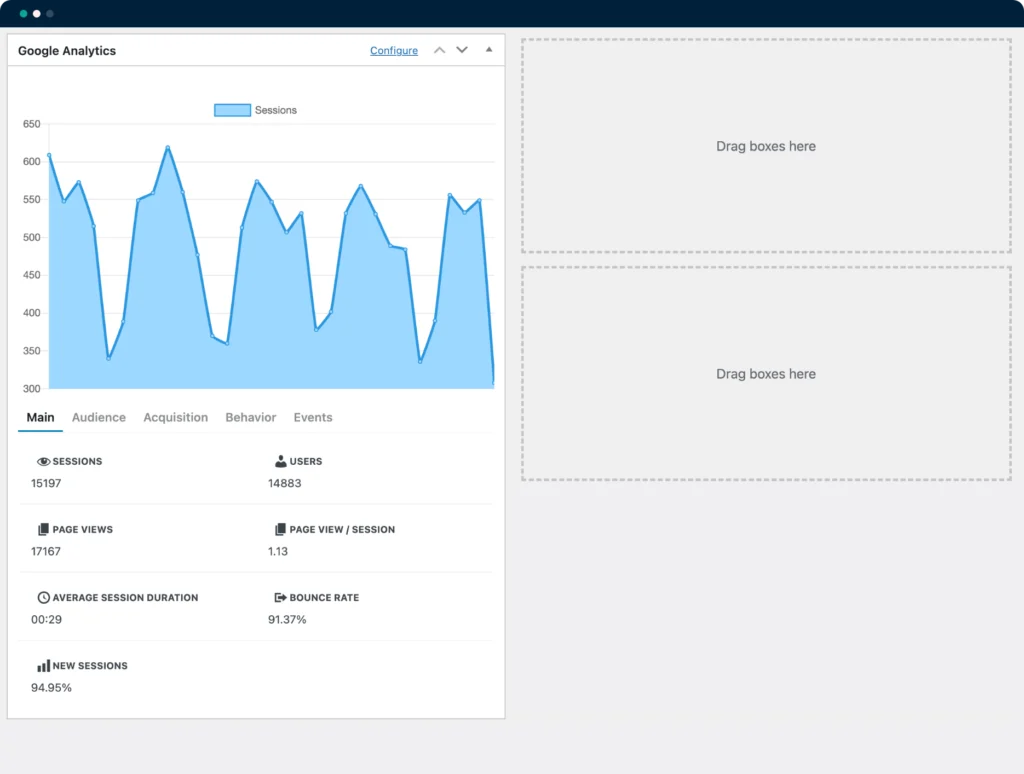Collapse the Google Analytics panel with triangle
Screen dimensions: 1024x774
click(489, 50)
